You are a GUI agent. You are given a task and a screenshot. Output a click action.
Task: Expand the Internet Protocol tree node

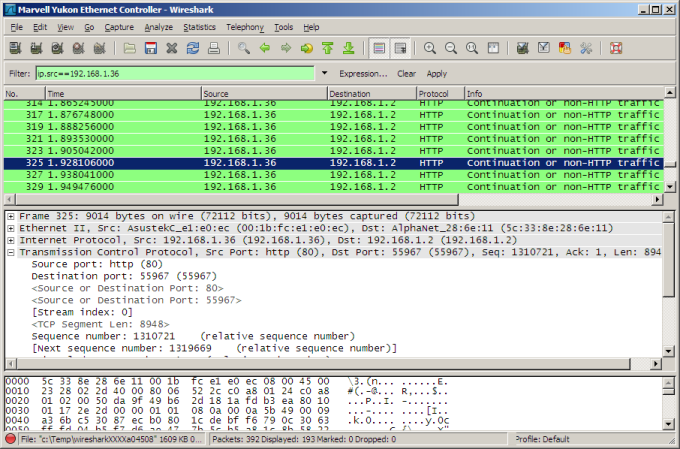11,240
